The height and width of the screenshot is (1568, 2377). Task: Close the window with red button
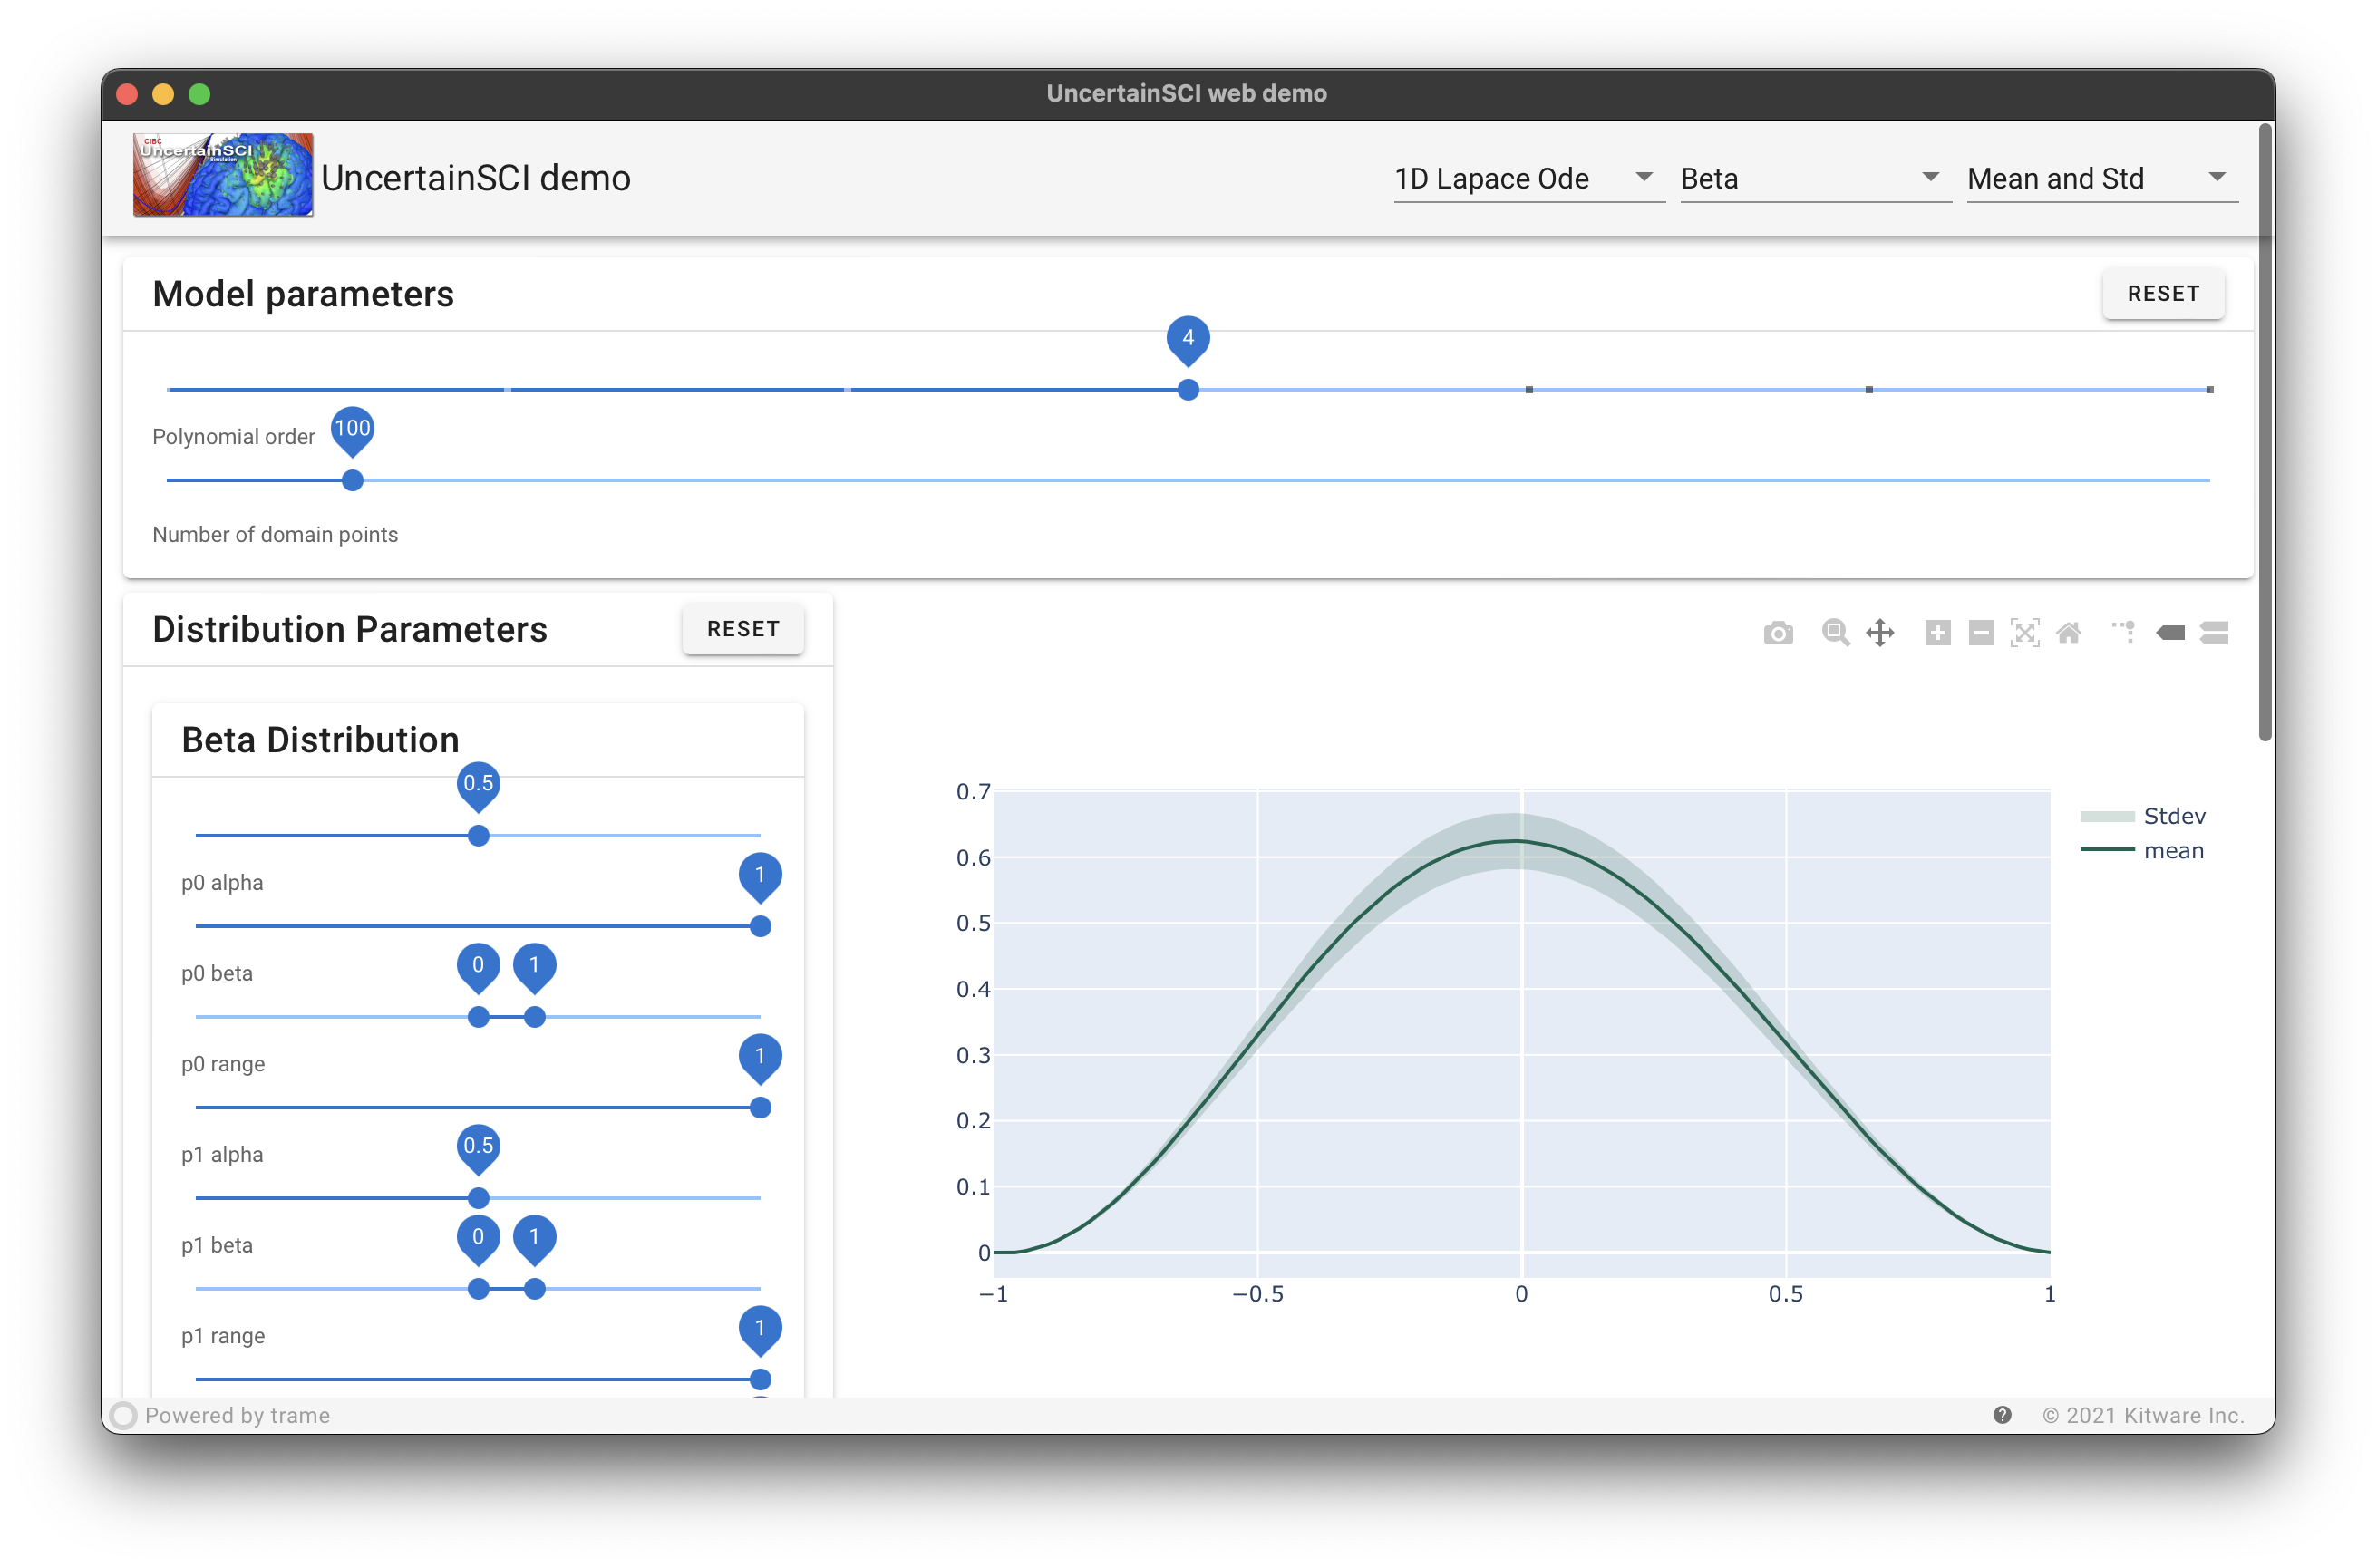point(127,94)
